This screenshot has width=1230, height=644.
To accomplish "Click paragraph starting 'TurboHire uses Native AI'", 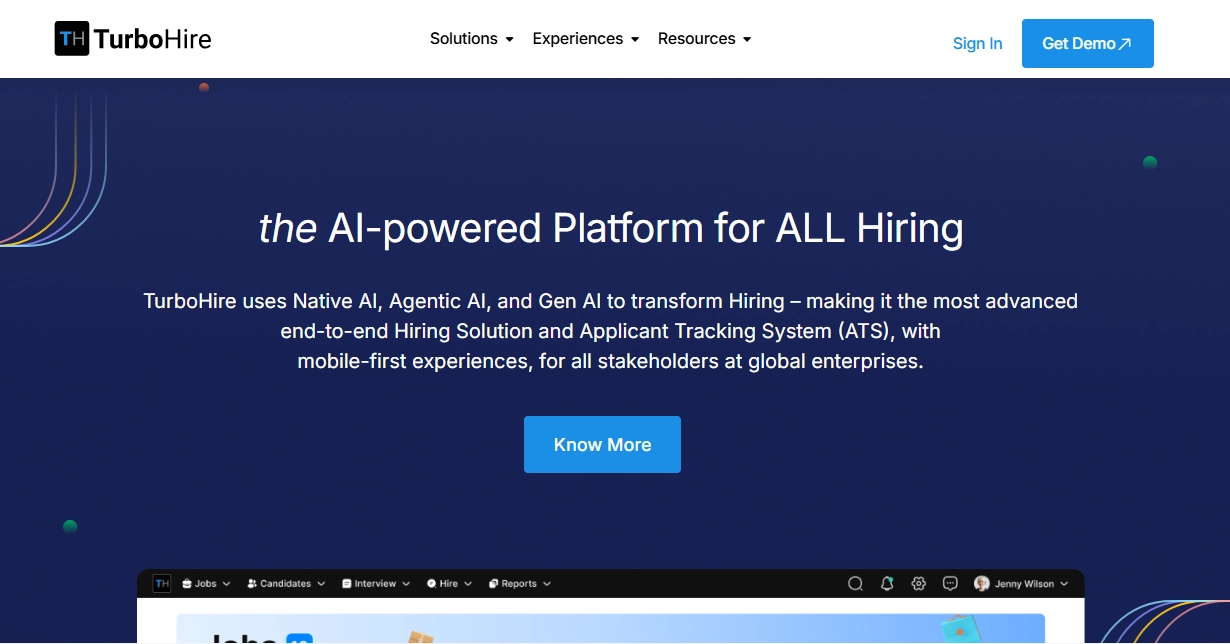I will (611, 331).
